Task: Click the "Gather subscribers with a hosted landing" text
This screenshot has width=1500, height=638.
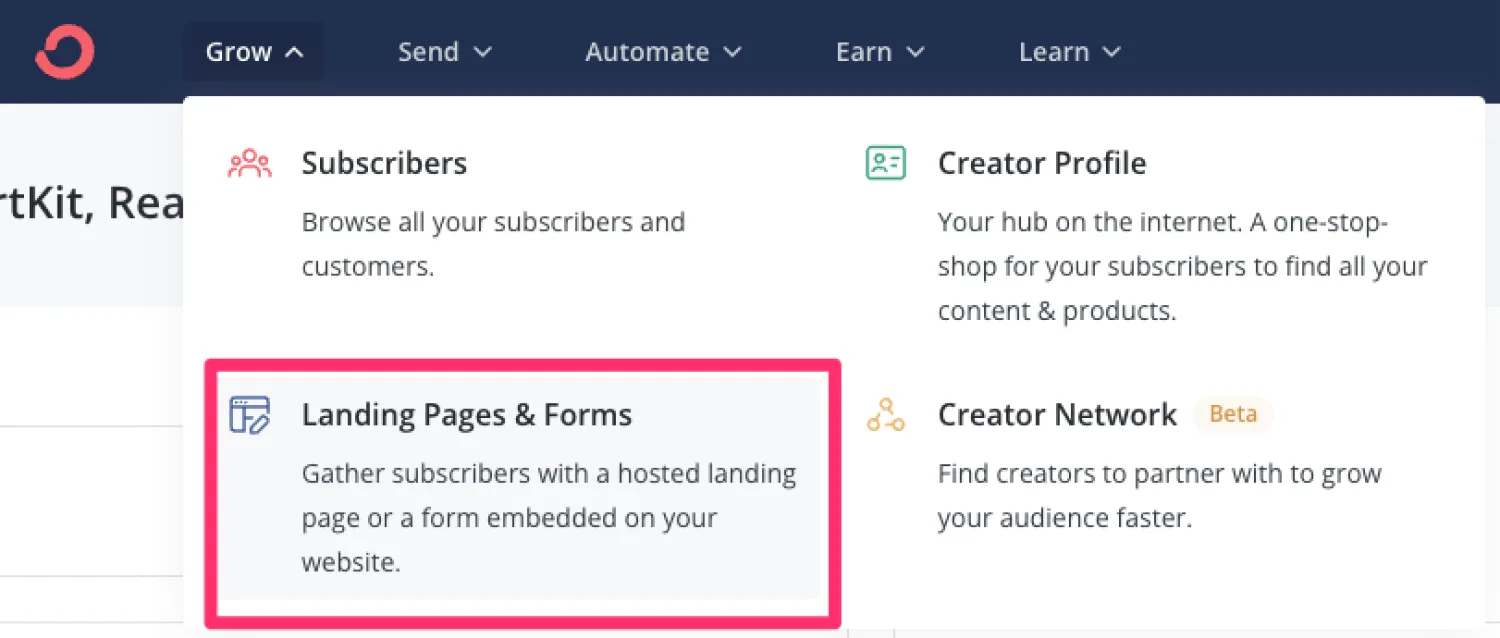Action: [x=548, y=473]
